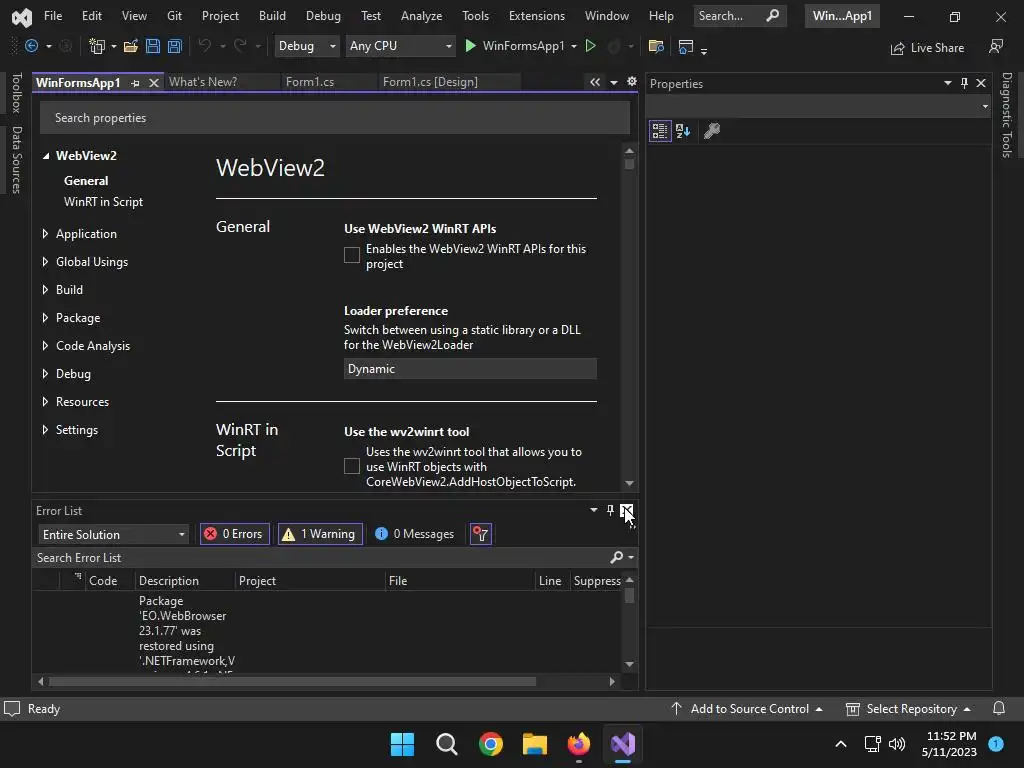Click Start Without Debugging outlined play icon

click(590, 46)
